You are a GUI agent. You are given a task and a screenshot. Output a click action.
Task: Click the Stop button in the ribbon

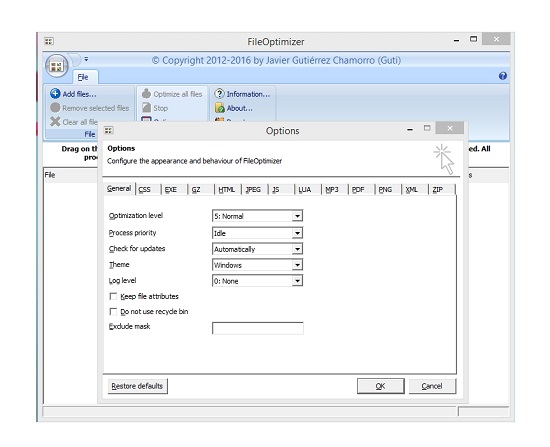point(155,108)
